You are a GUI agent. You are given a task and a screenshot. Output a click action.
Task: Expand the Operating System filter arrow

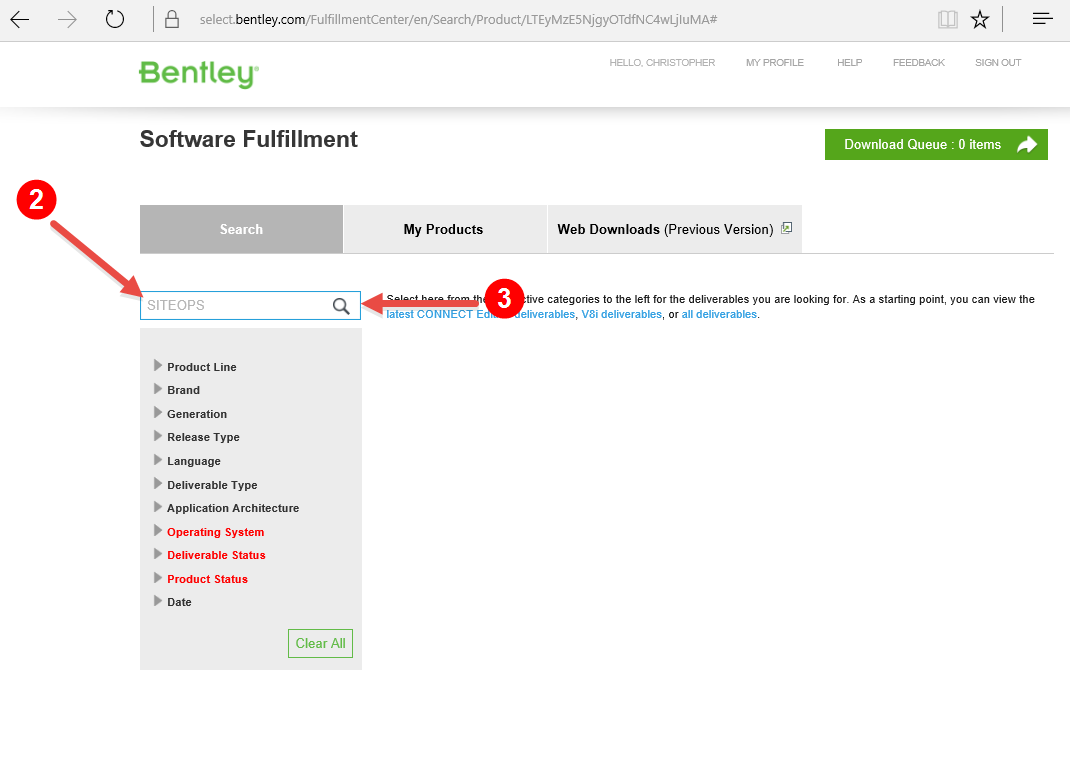[x=158, y=530]
